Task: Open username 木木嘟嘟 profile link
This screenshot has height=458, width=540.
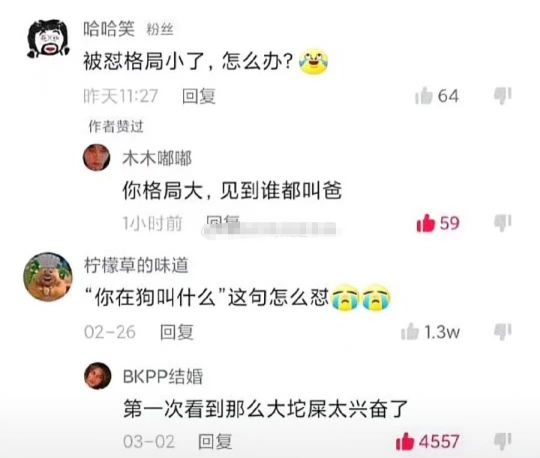Action: click(157, 158)
